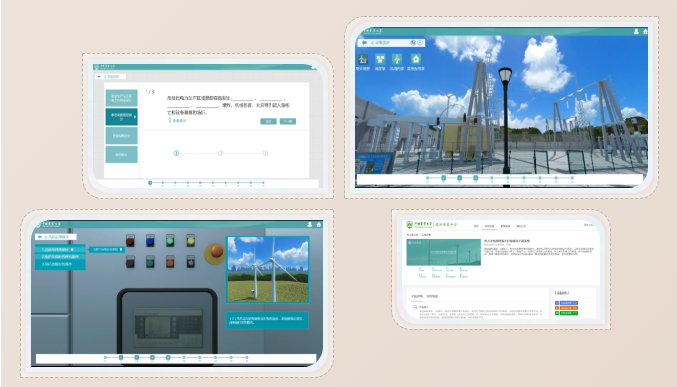Go home via control panel header icon
Image resolution: width=677 pixels, height=387 pixels.
[319, 225]
